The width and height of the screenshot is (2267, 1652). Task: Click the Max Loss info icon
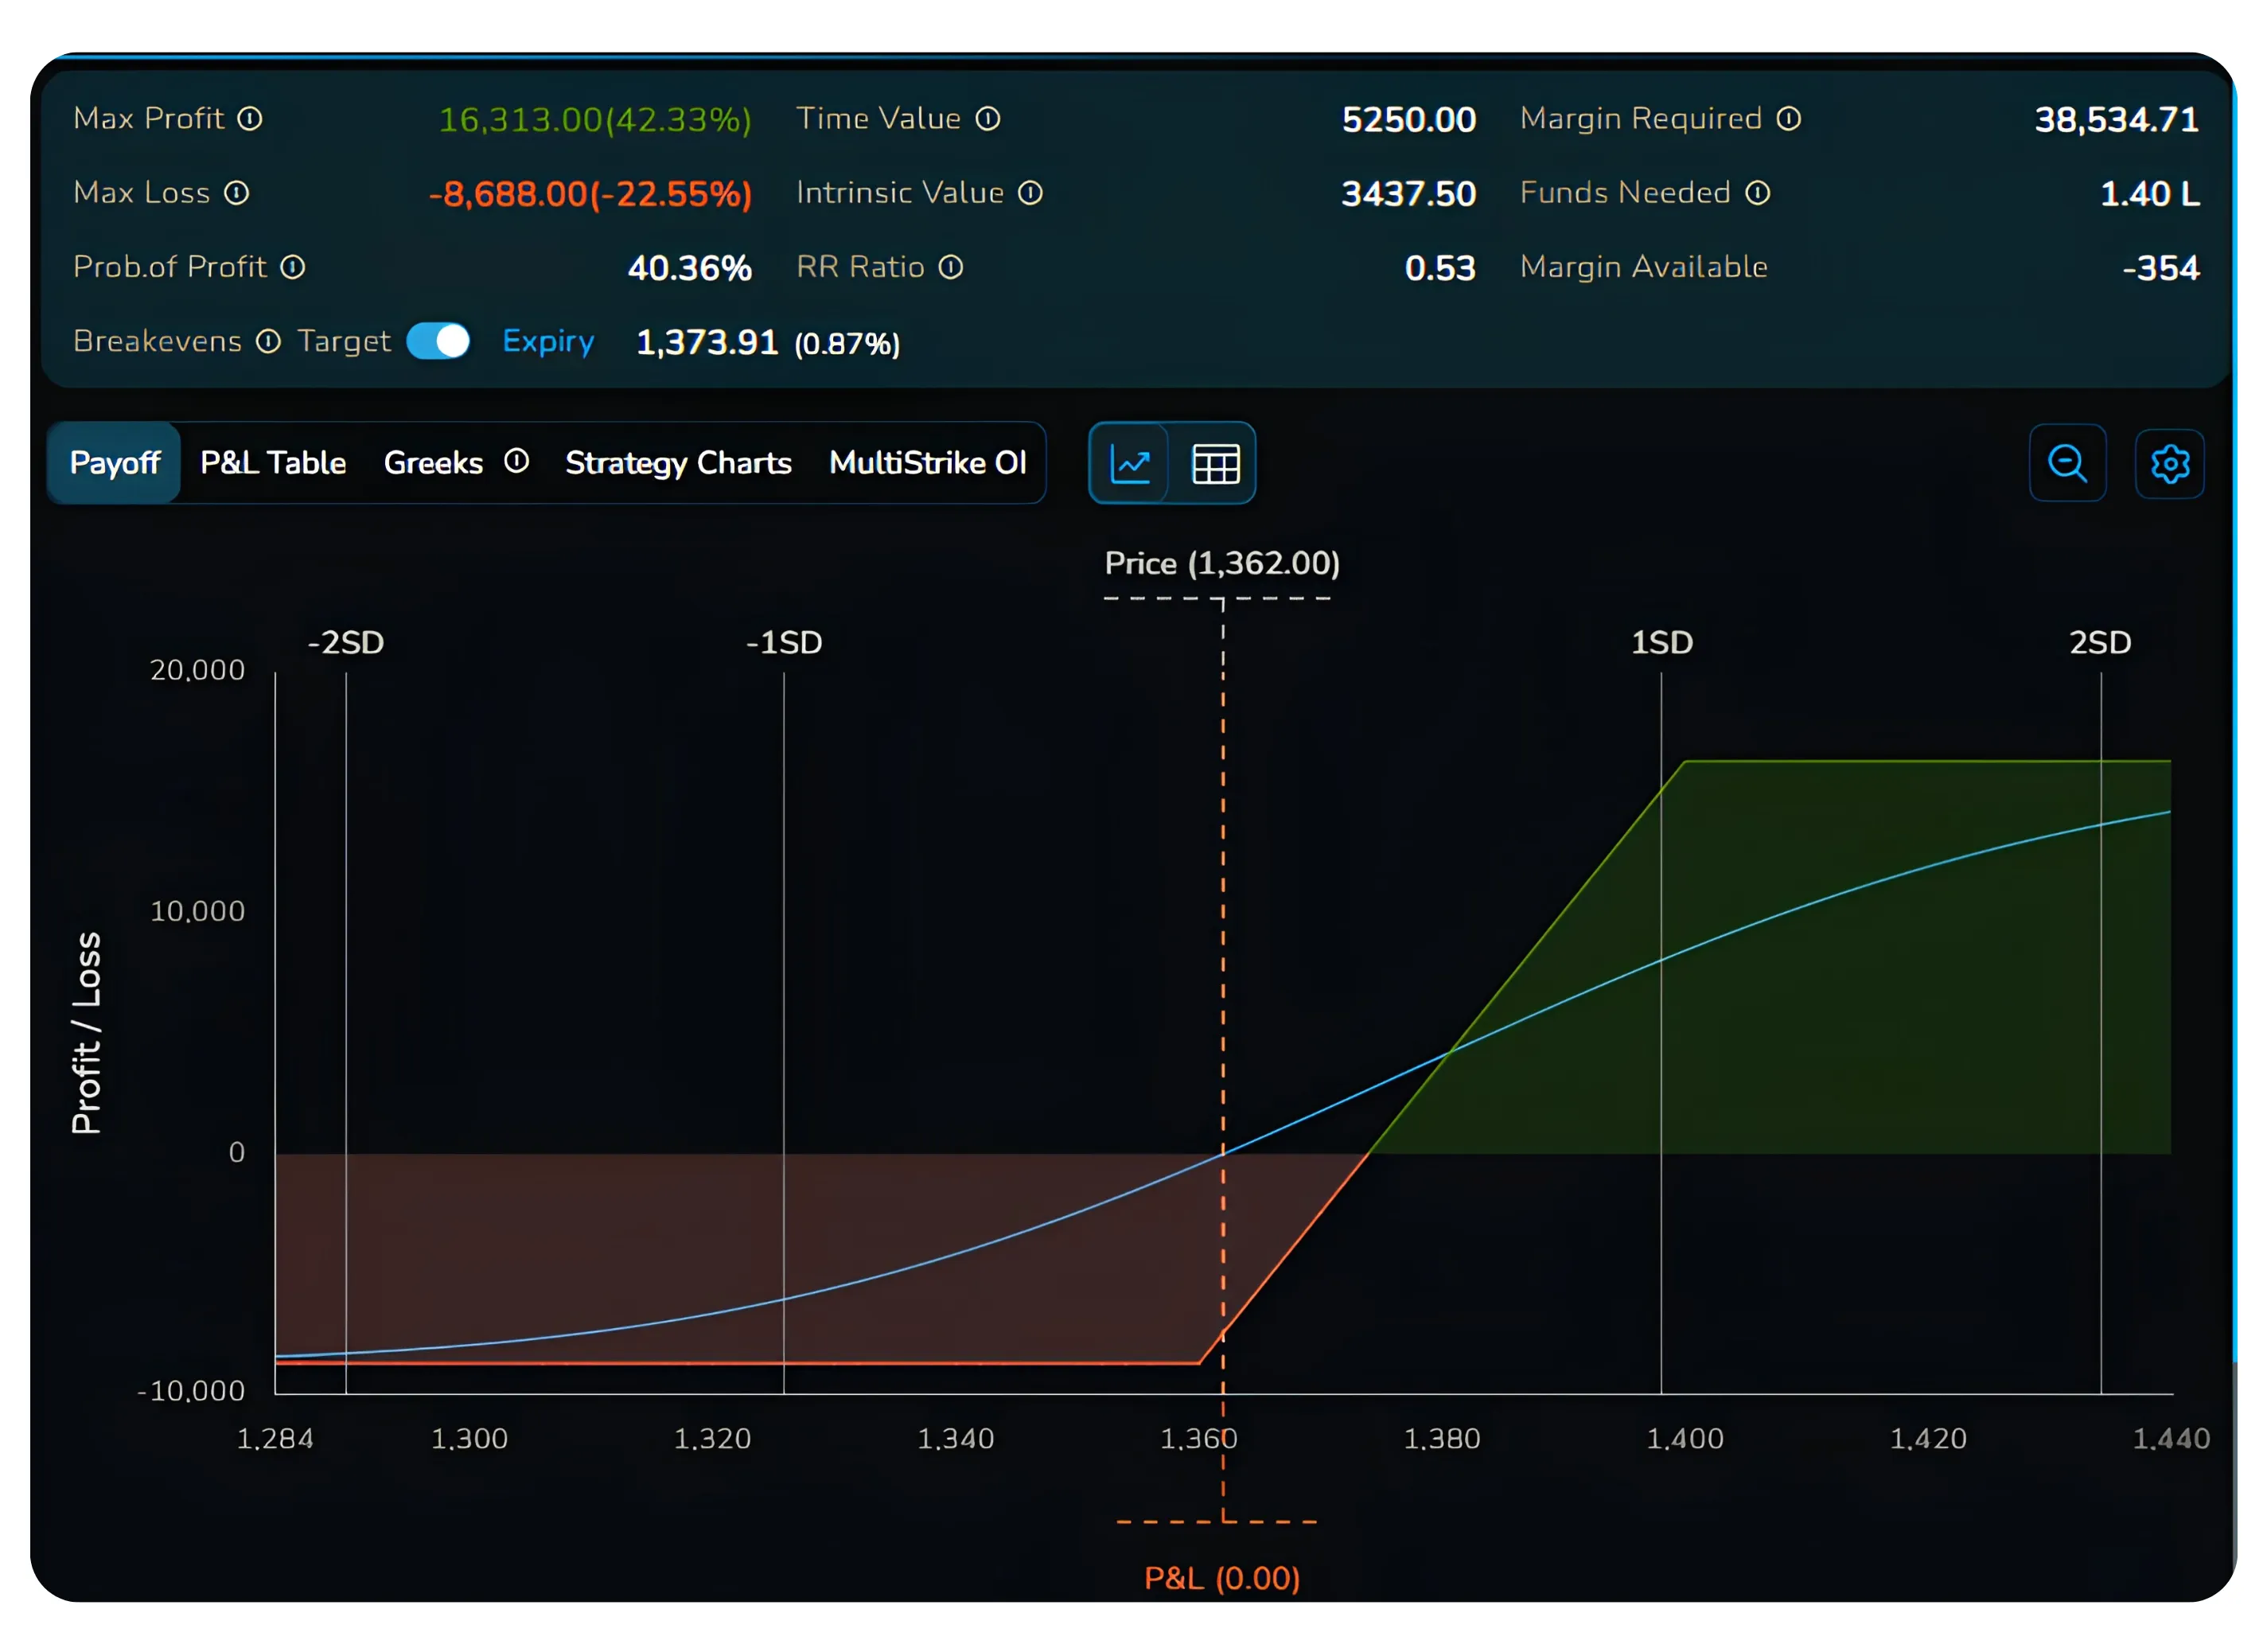[236, 193]
